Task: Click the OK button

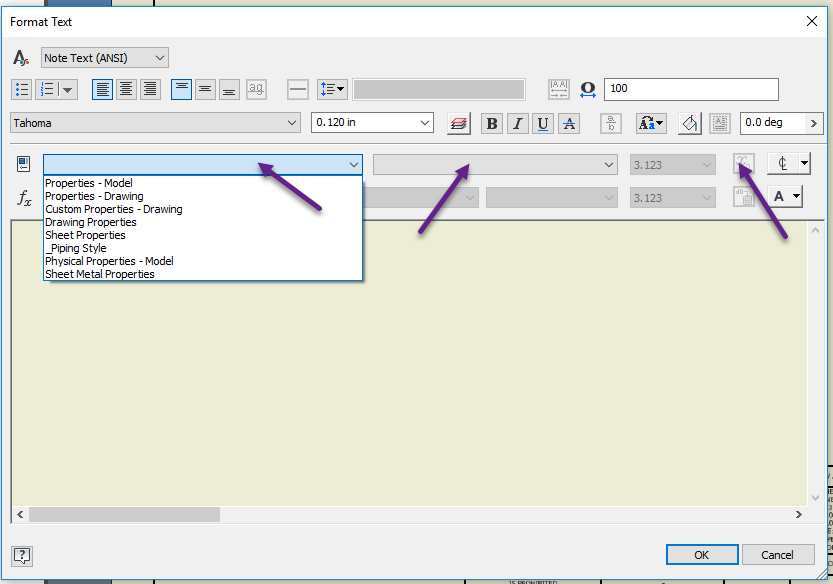Action: coord(701,554)
